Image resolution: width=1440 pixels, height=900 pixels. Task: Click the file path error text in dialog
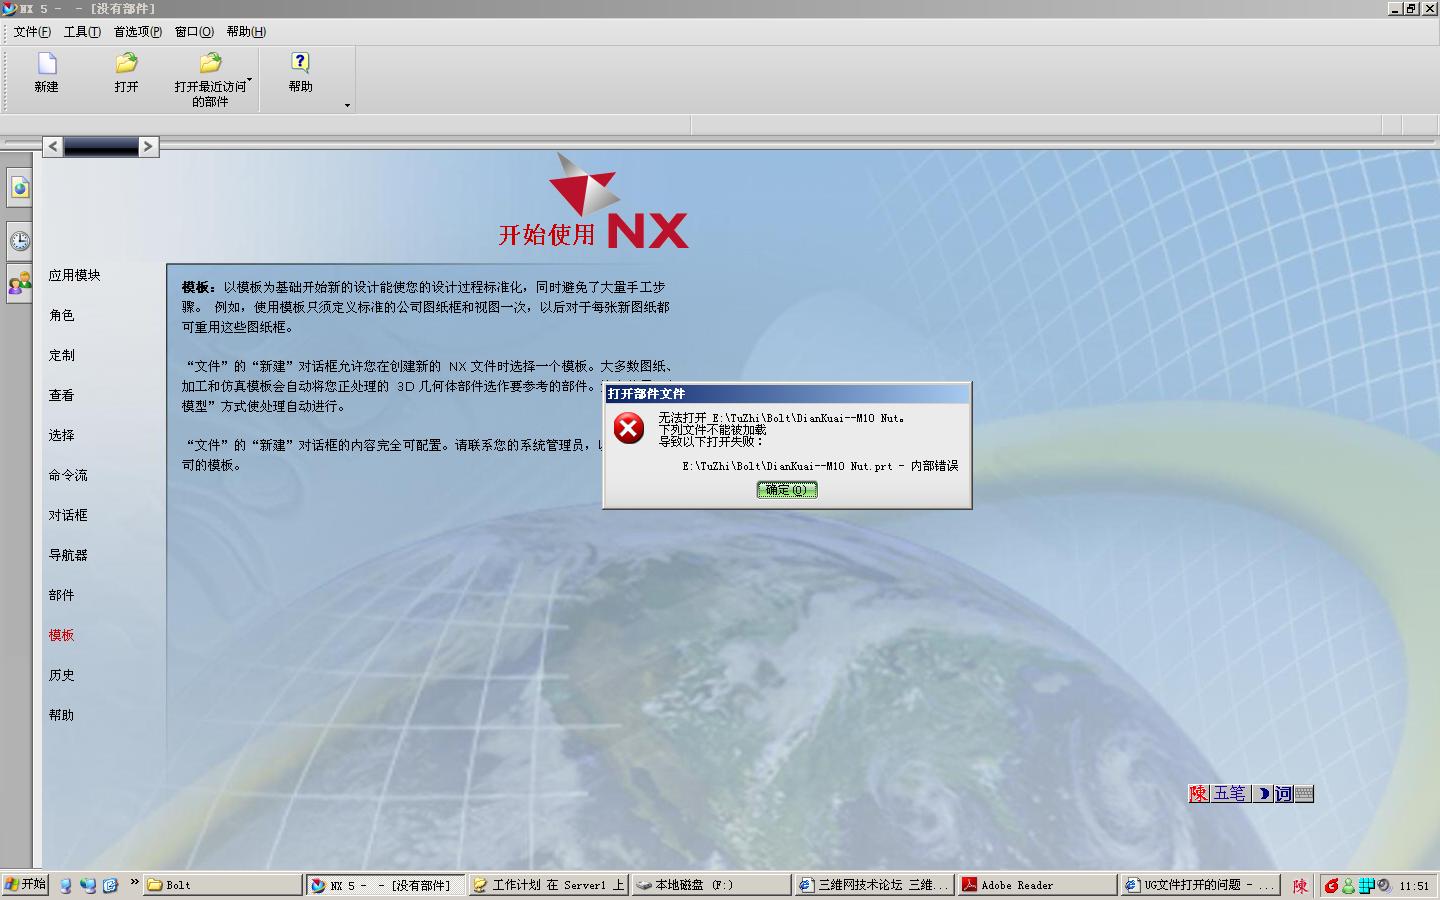coord(821,466)
